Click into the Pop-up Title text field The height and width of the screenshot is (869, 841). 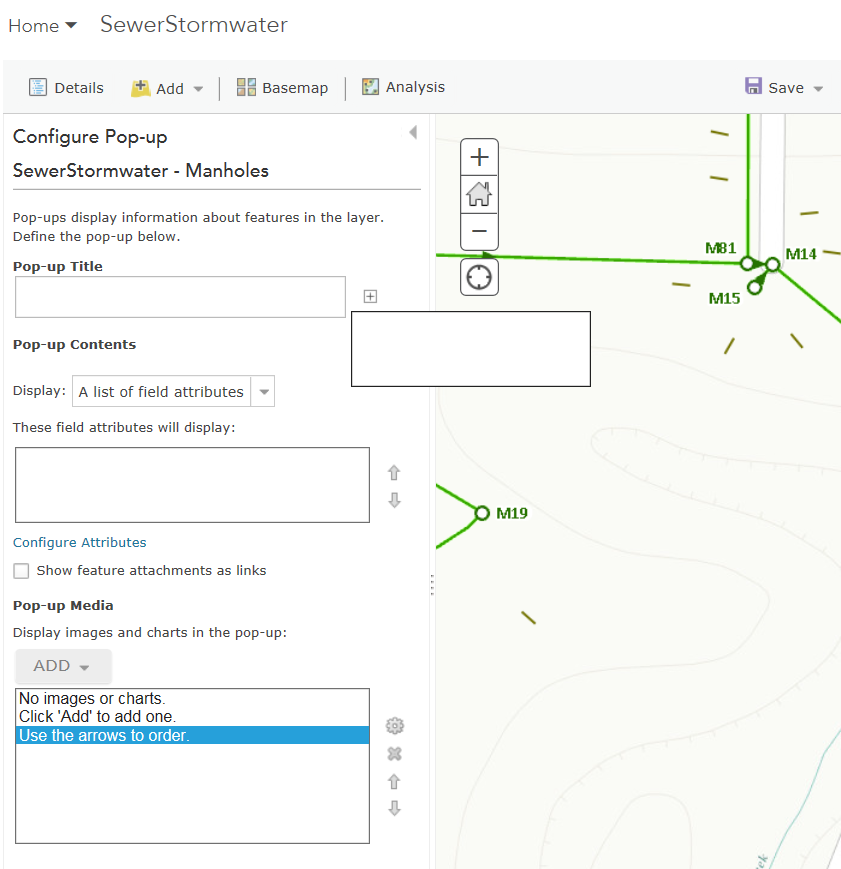point(180,297)
